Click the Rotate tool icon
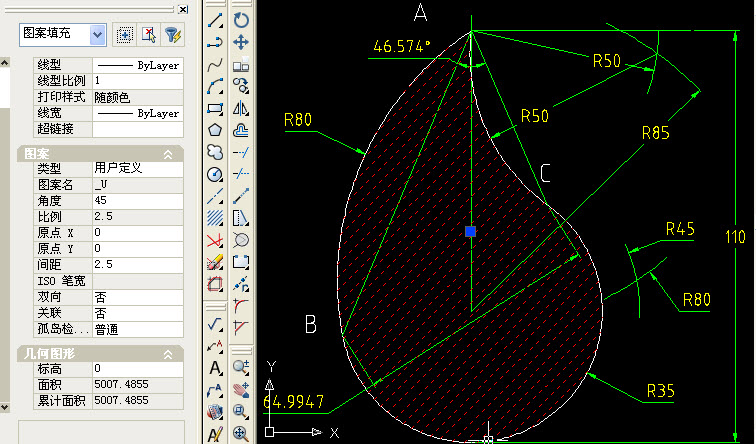The width and height of the screenshot is (756, 444). 241,20
